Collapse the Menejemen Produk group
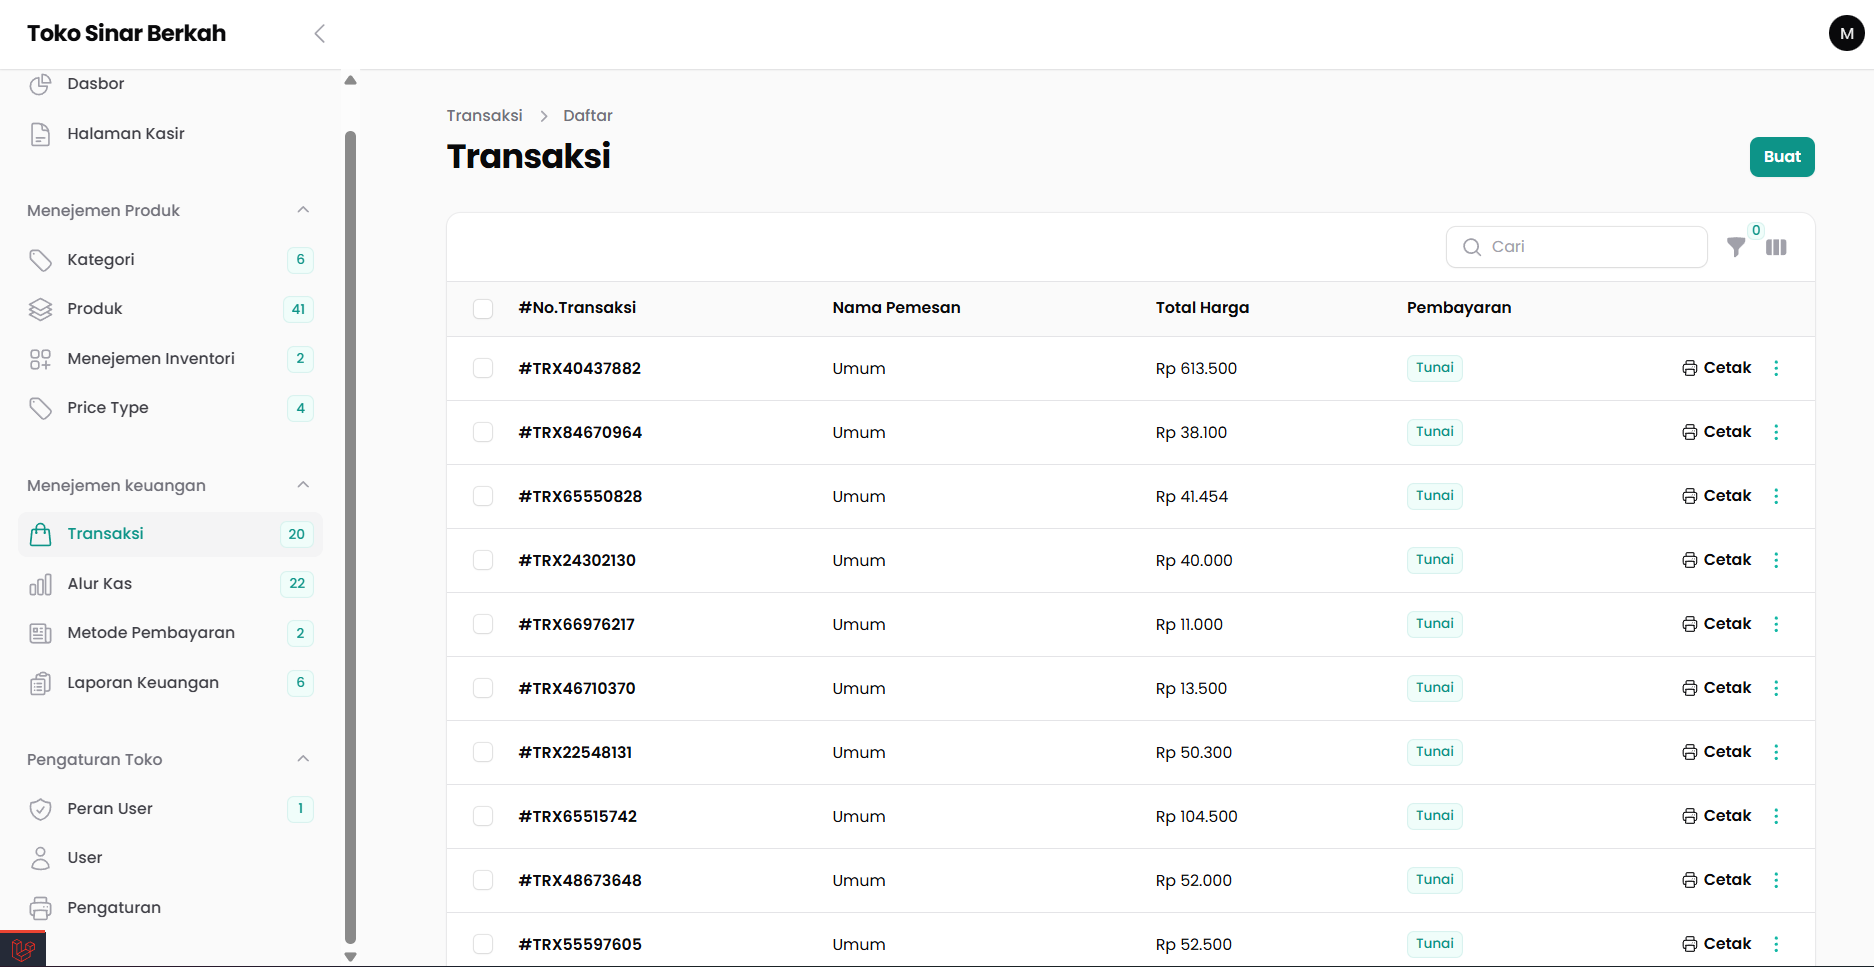The width and height of the screenshot is (1874, 967). 303,210
